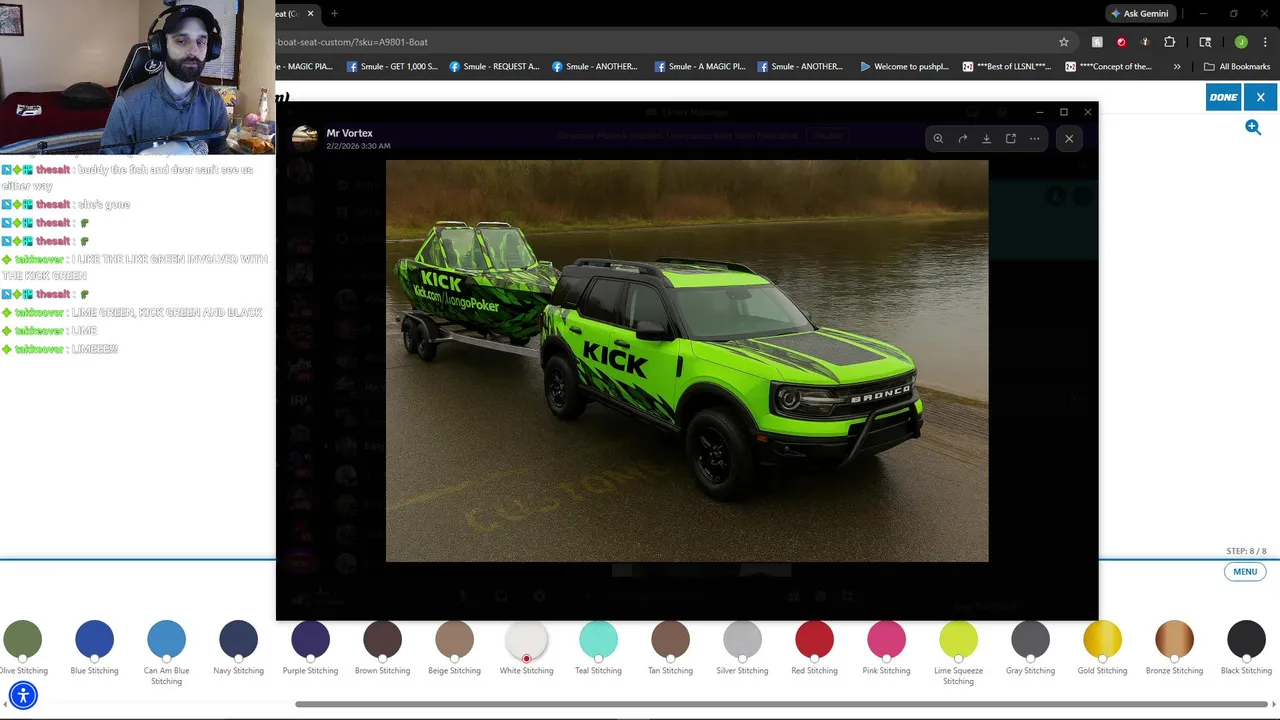Screen dimensions: 1280x720
Task: Close the image preview with round X
Action: [x=1069, y=139]
